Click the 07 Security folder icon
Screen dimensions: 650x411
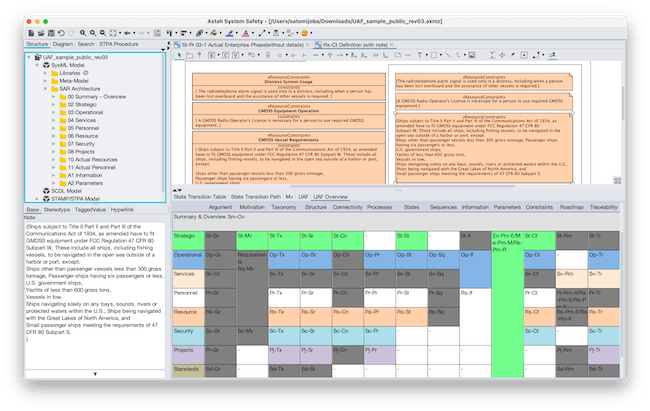coord(63,143)
